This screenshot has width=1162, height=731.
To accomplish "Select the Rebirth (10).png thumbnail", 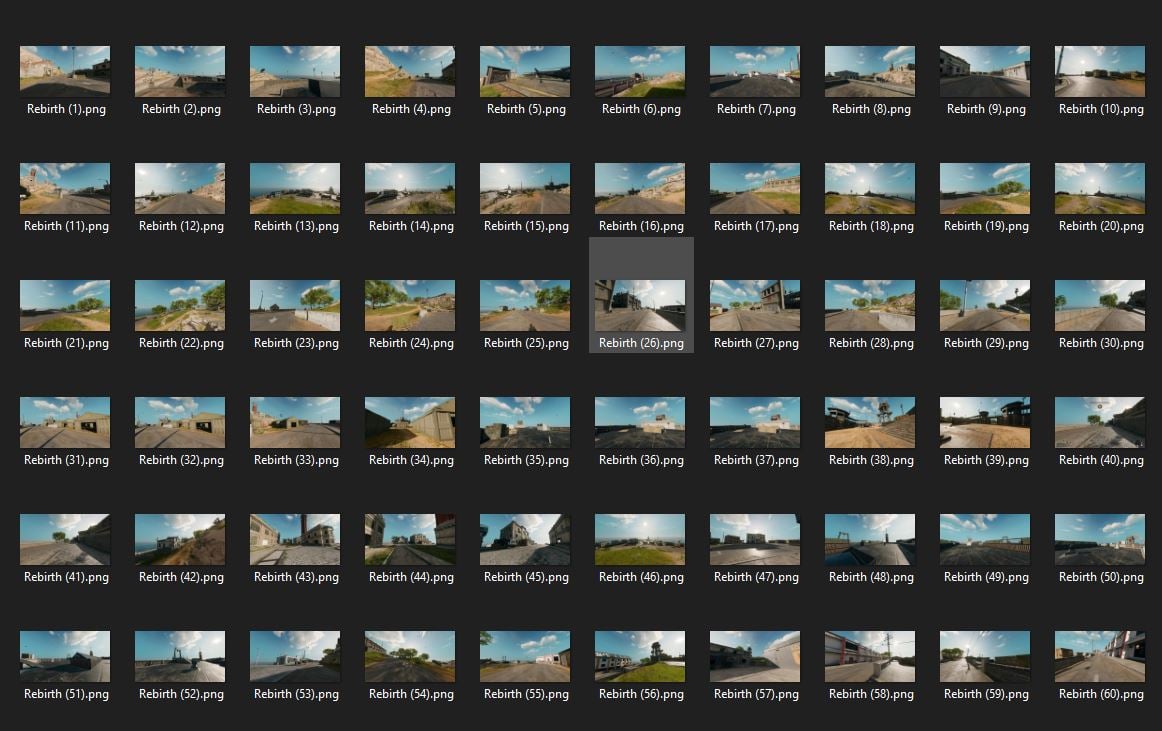I will pos(1100,71).
